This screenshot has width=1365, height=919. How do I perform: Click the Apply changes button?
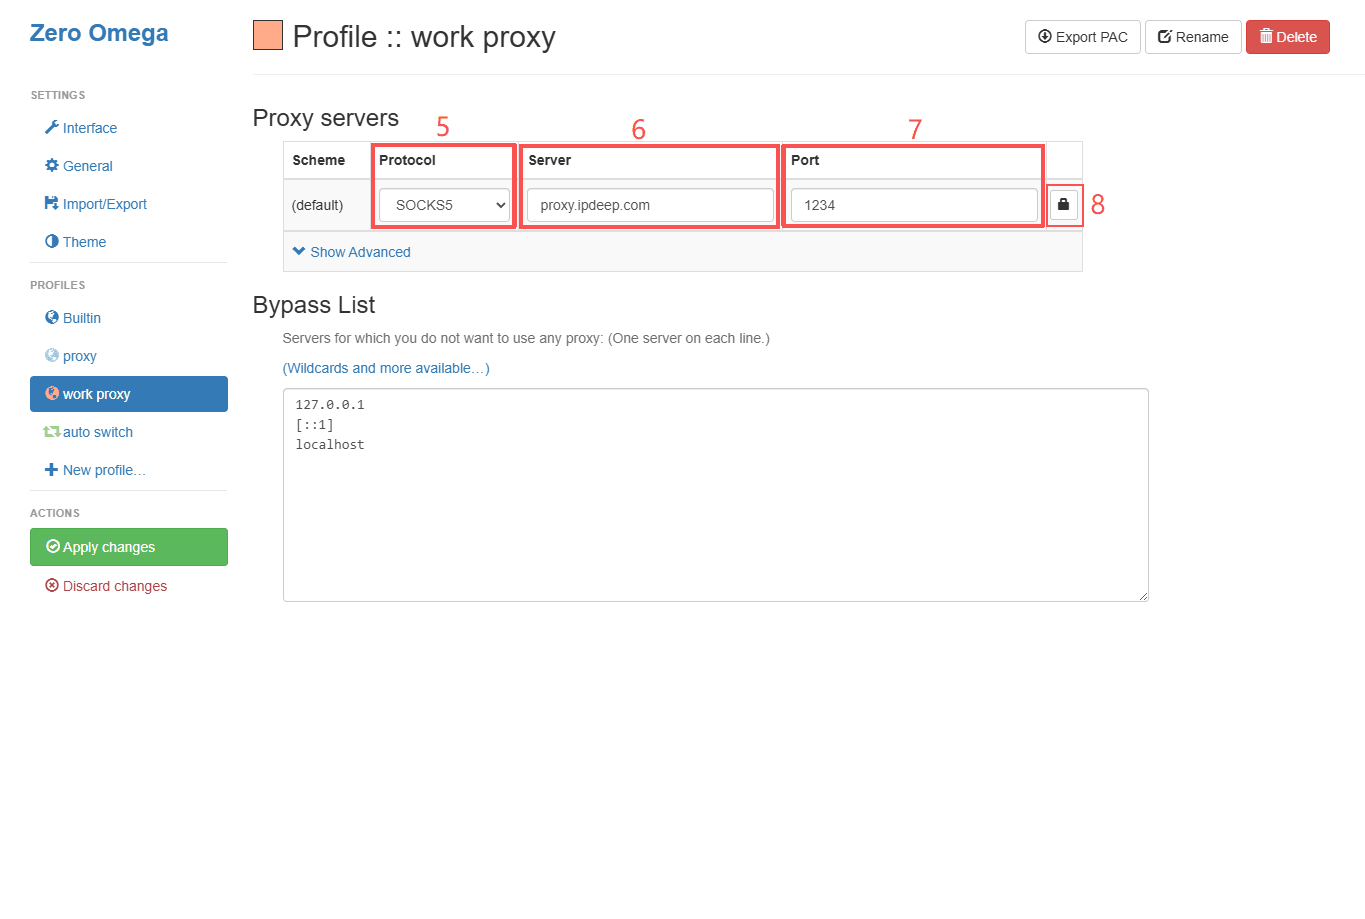pos(128,547)
